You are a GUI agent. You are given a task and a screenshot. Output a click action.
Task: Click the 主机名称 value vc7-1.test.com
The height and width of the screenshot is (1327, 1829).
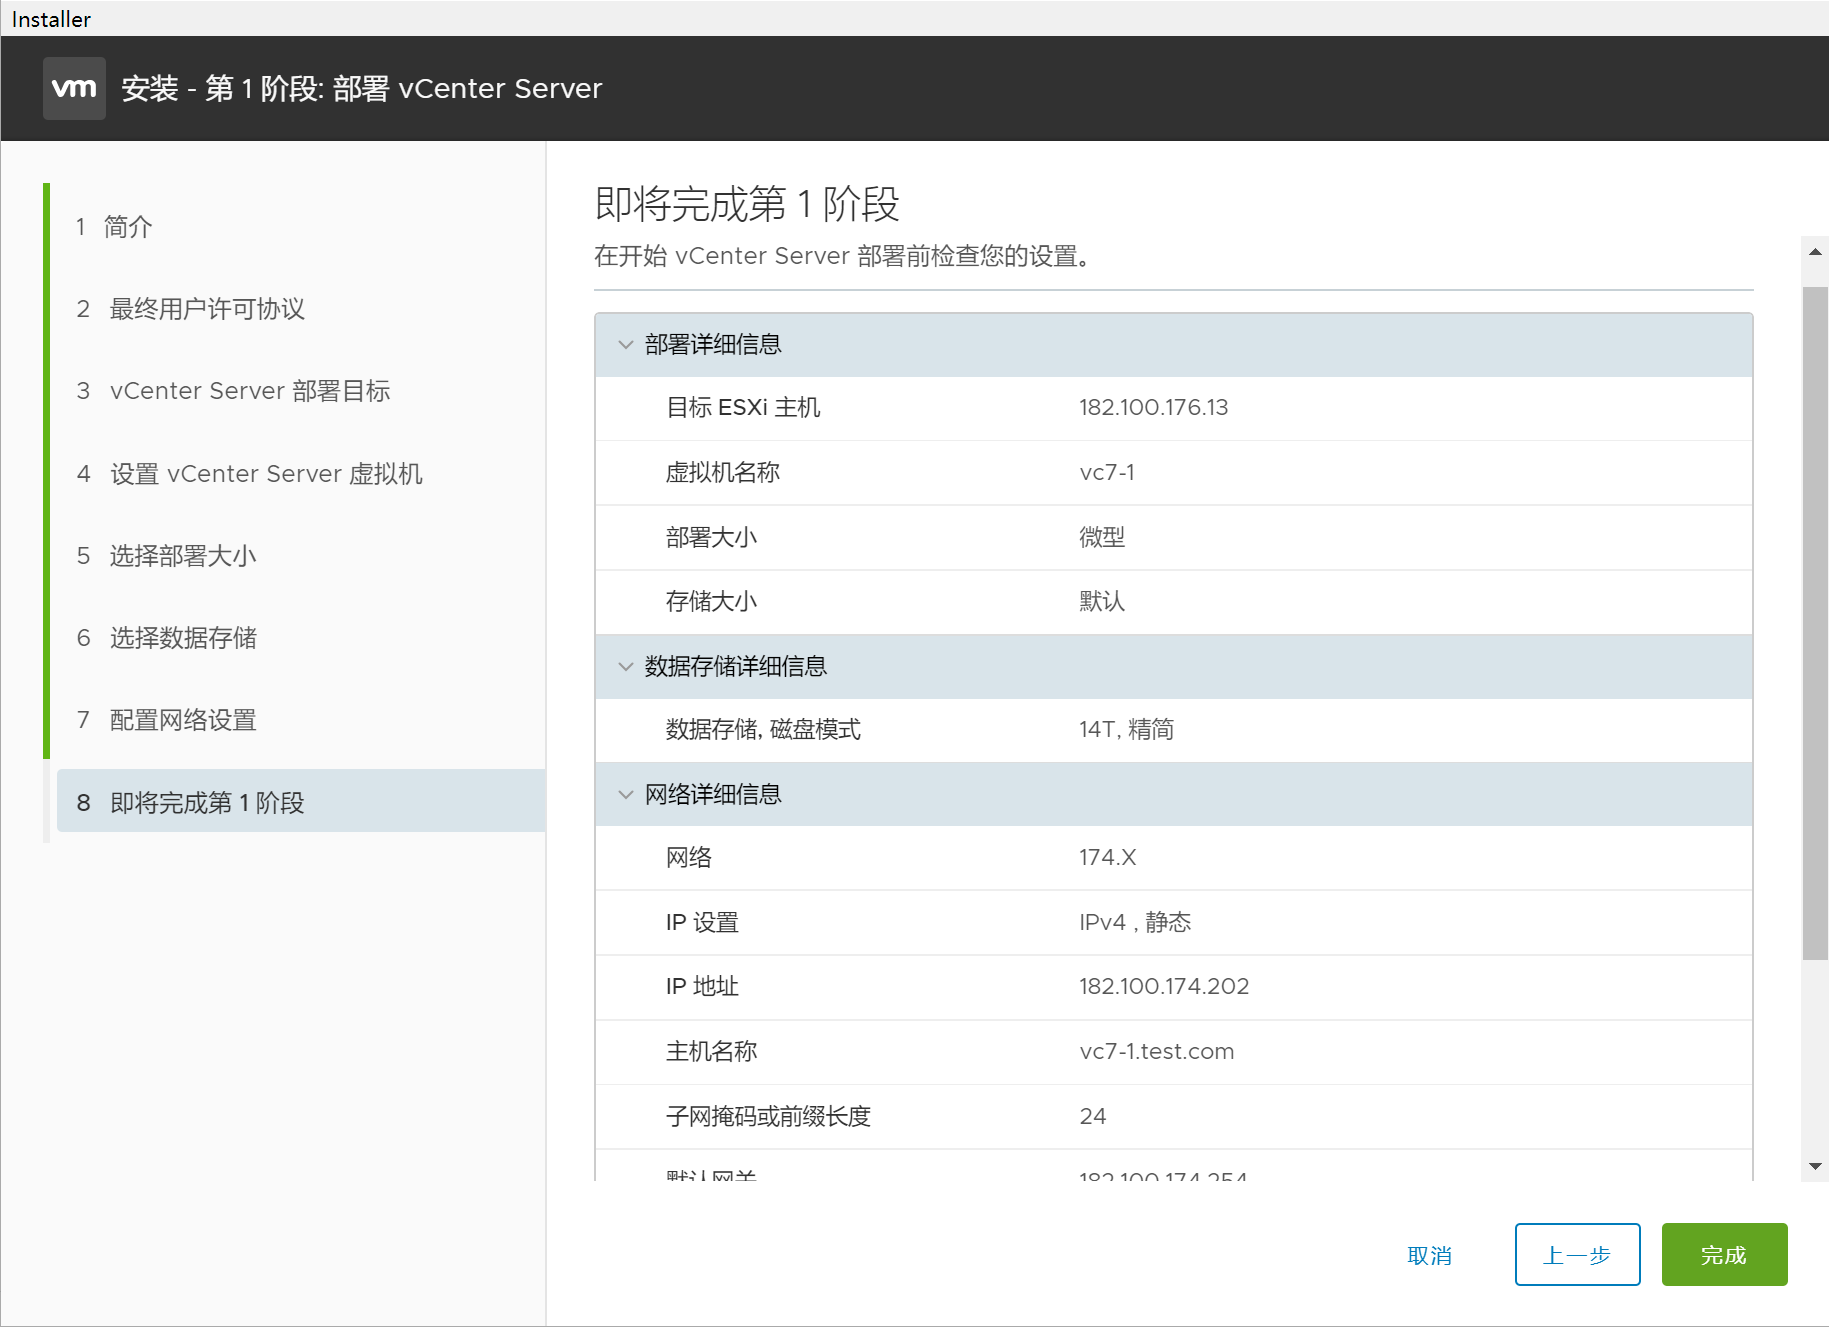point(1156,1052)
